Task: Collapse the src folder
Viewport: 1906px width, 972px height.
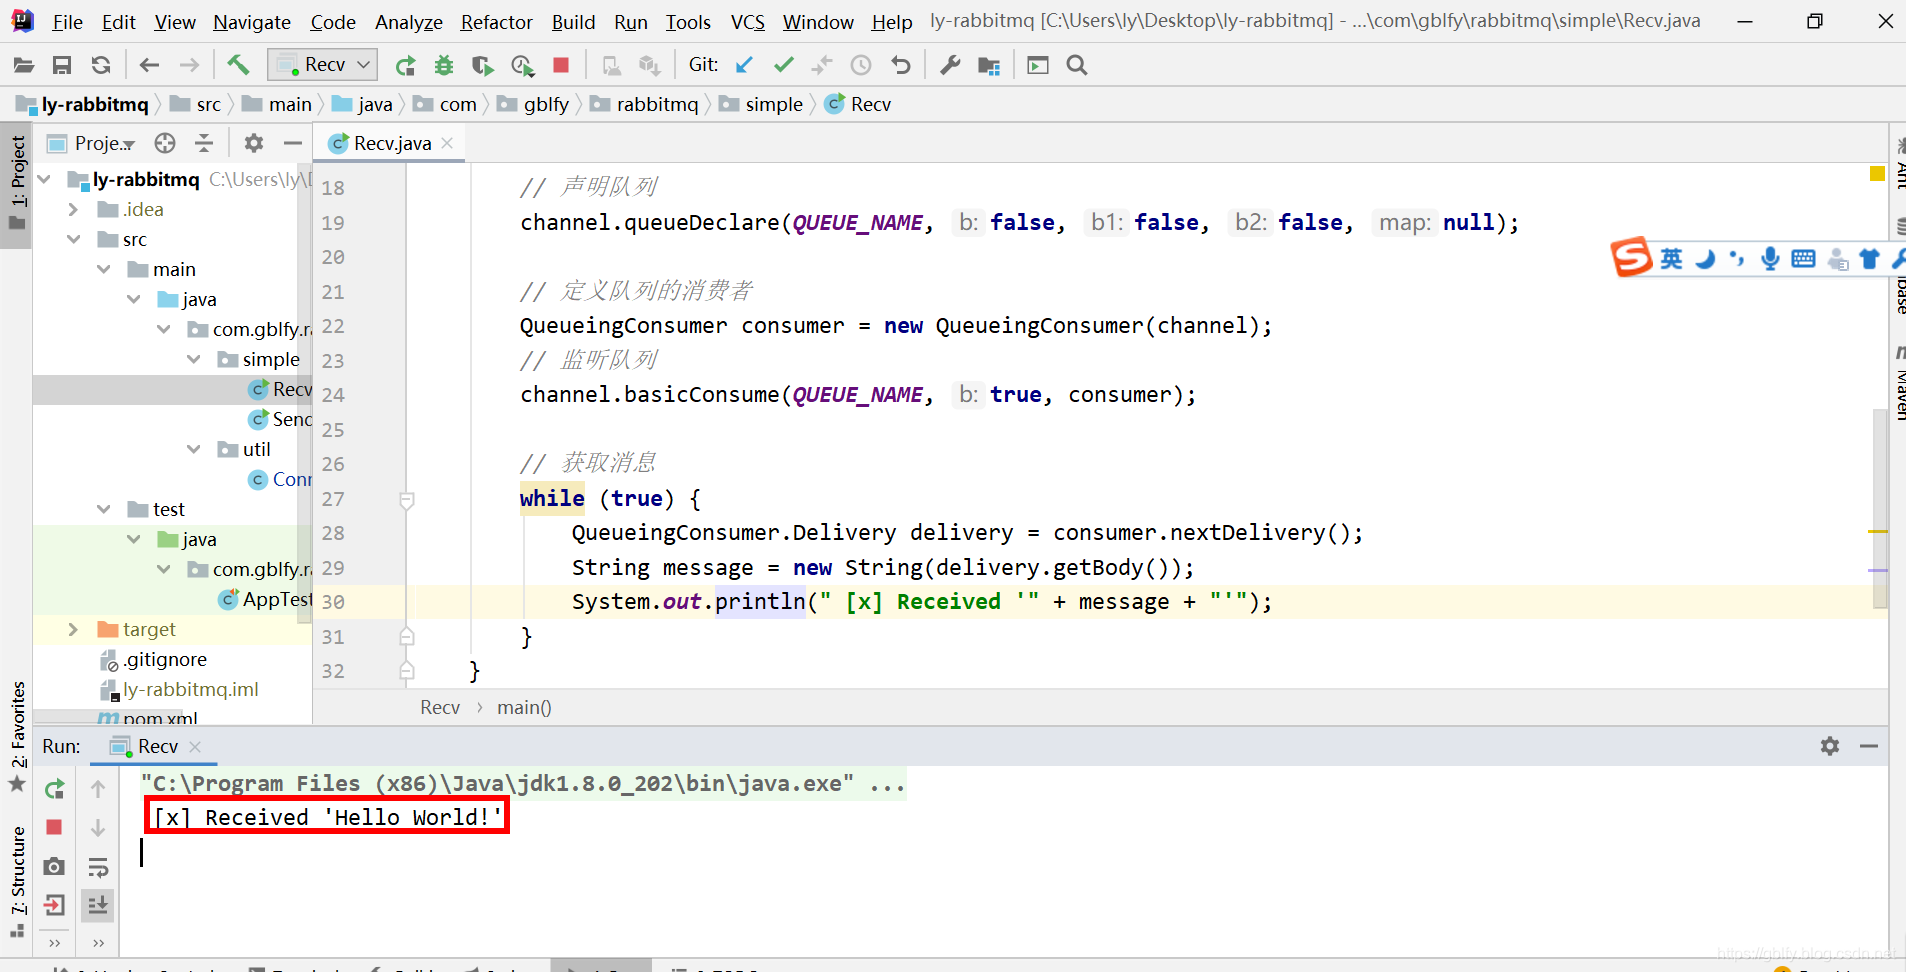Action: (x=73, y=239)
